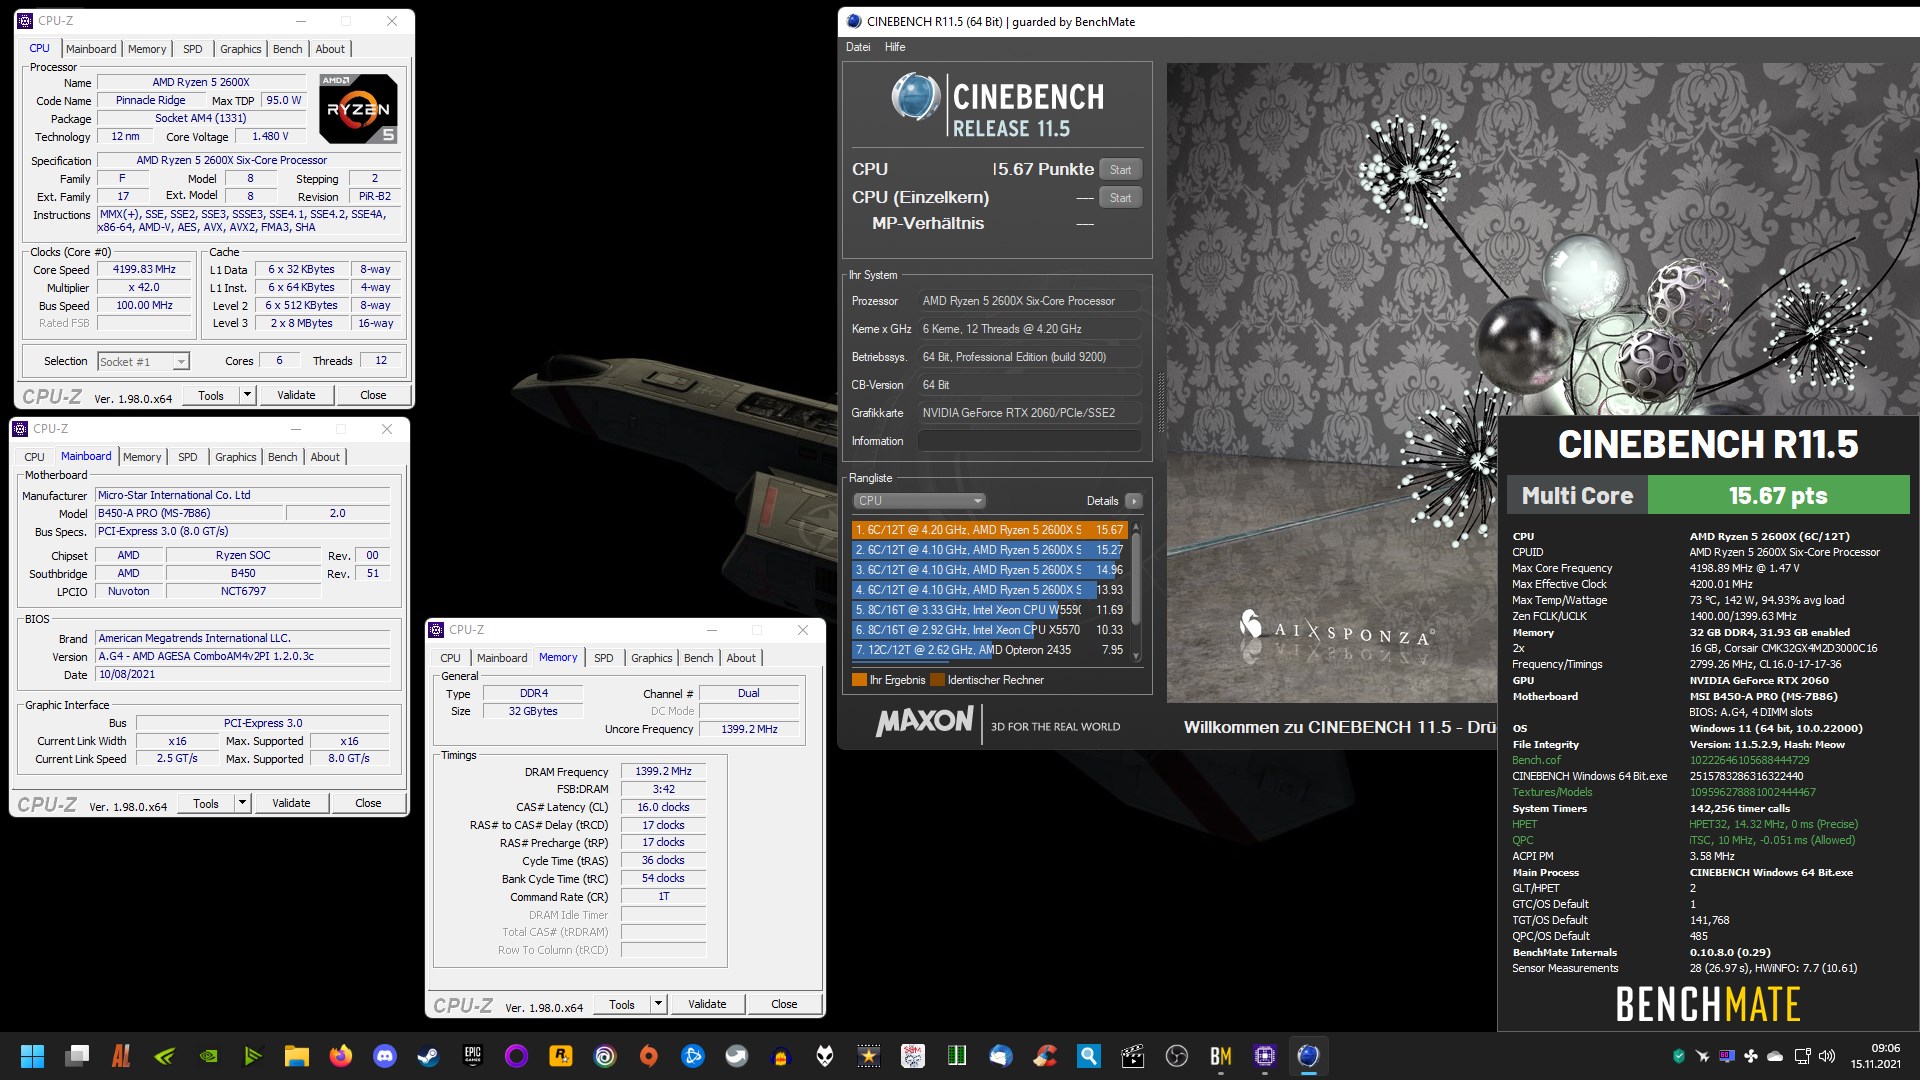The image size is (1920, 1080).
Task: Select the AMD Opteron 2435 ranking row
Action: [989, 650]
